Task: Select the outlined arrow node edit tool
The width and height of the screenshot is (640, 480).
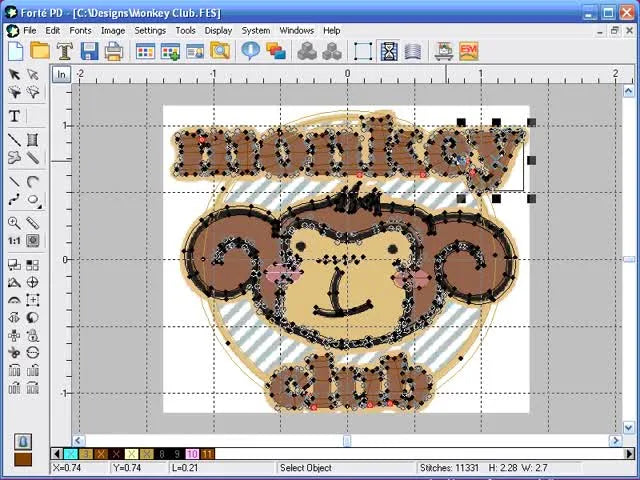Action: (x=33, y=75)
